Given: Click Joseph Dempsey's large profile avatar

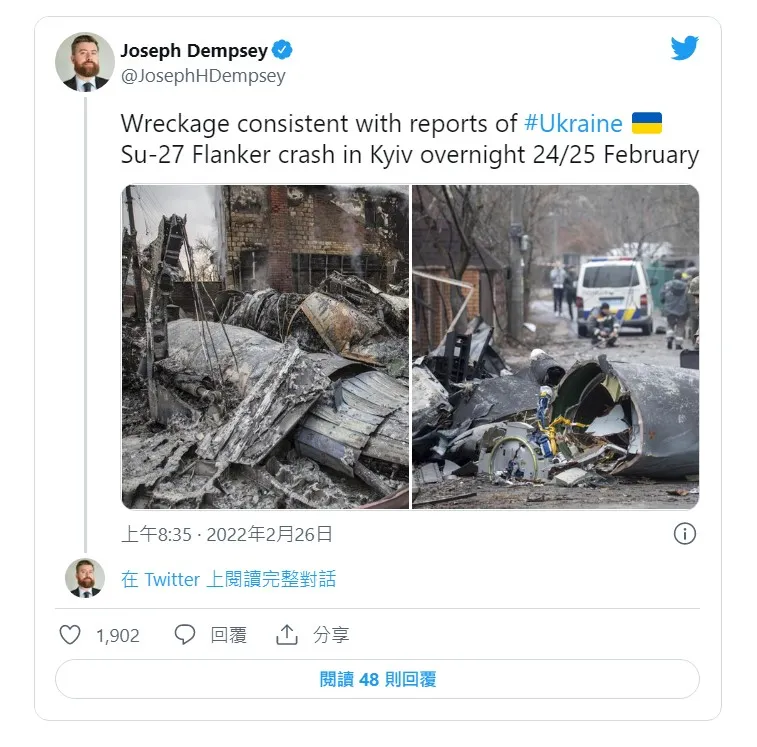Looking at the screenshot, I should [85, 62].
